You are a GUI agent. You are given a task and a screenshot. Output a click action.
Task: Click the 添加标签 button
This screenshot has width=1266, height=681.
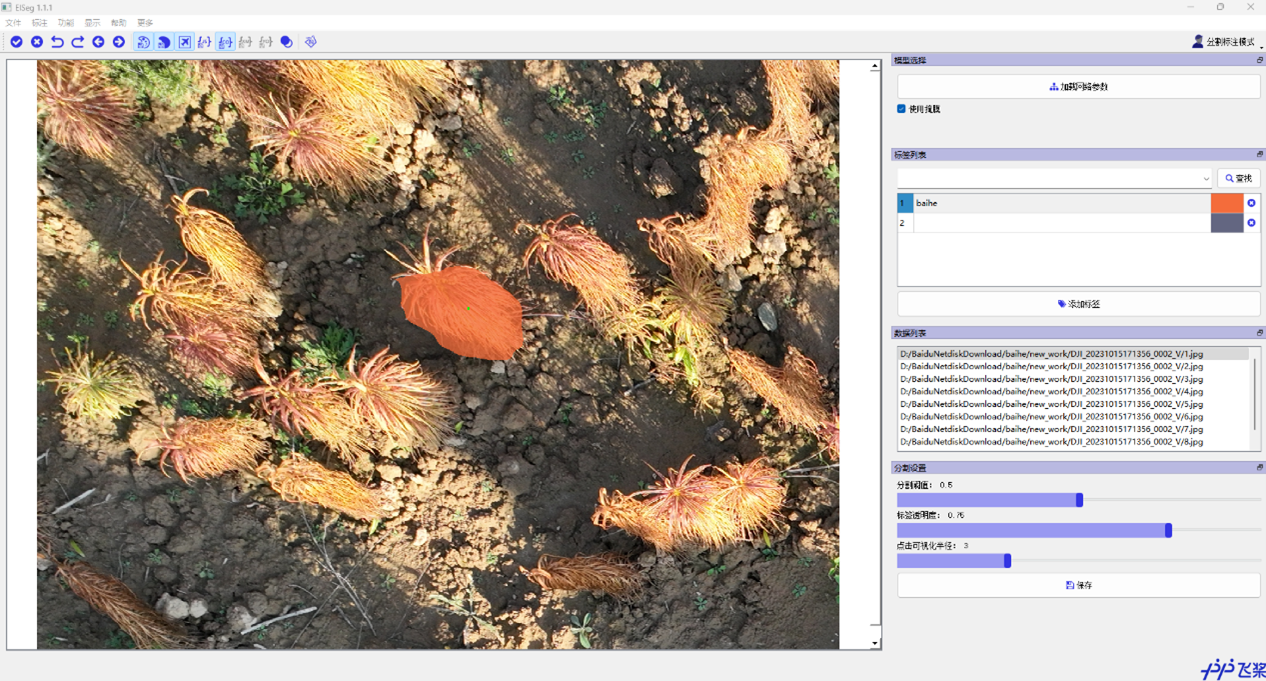pos(1078,303)
